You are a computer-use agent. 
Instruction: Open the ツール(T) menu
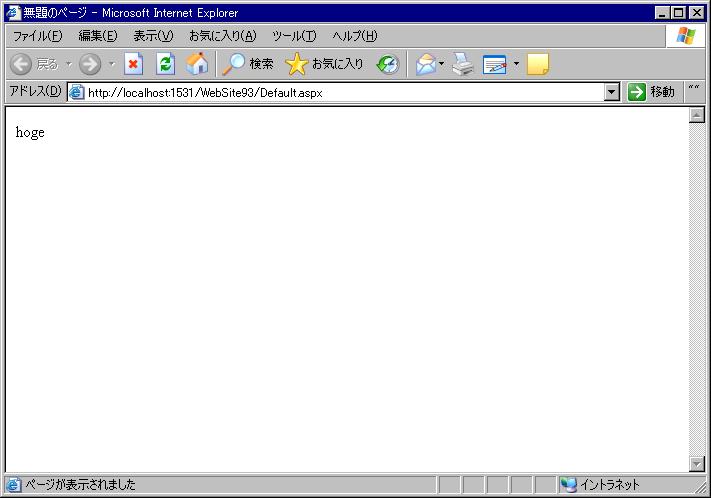point(294,36)
